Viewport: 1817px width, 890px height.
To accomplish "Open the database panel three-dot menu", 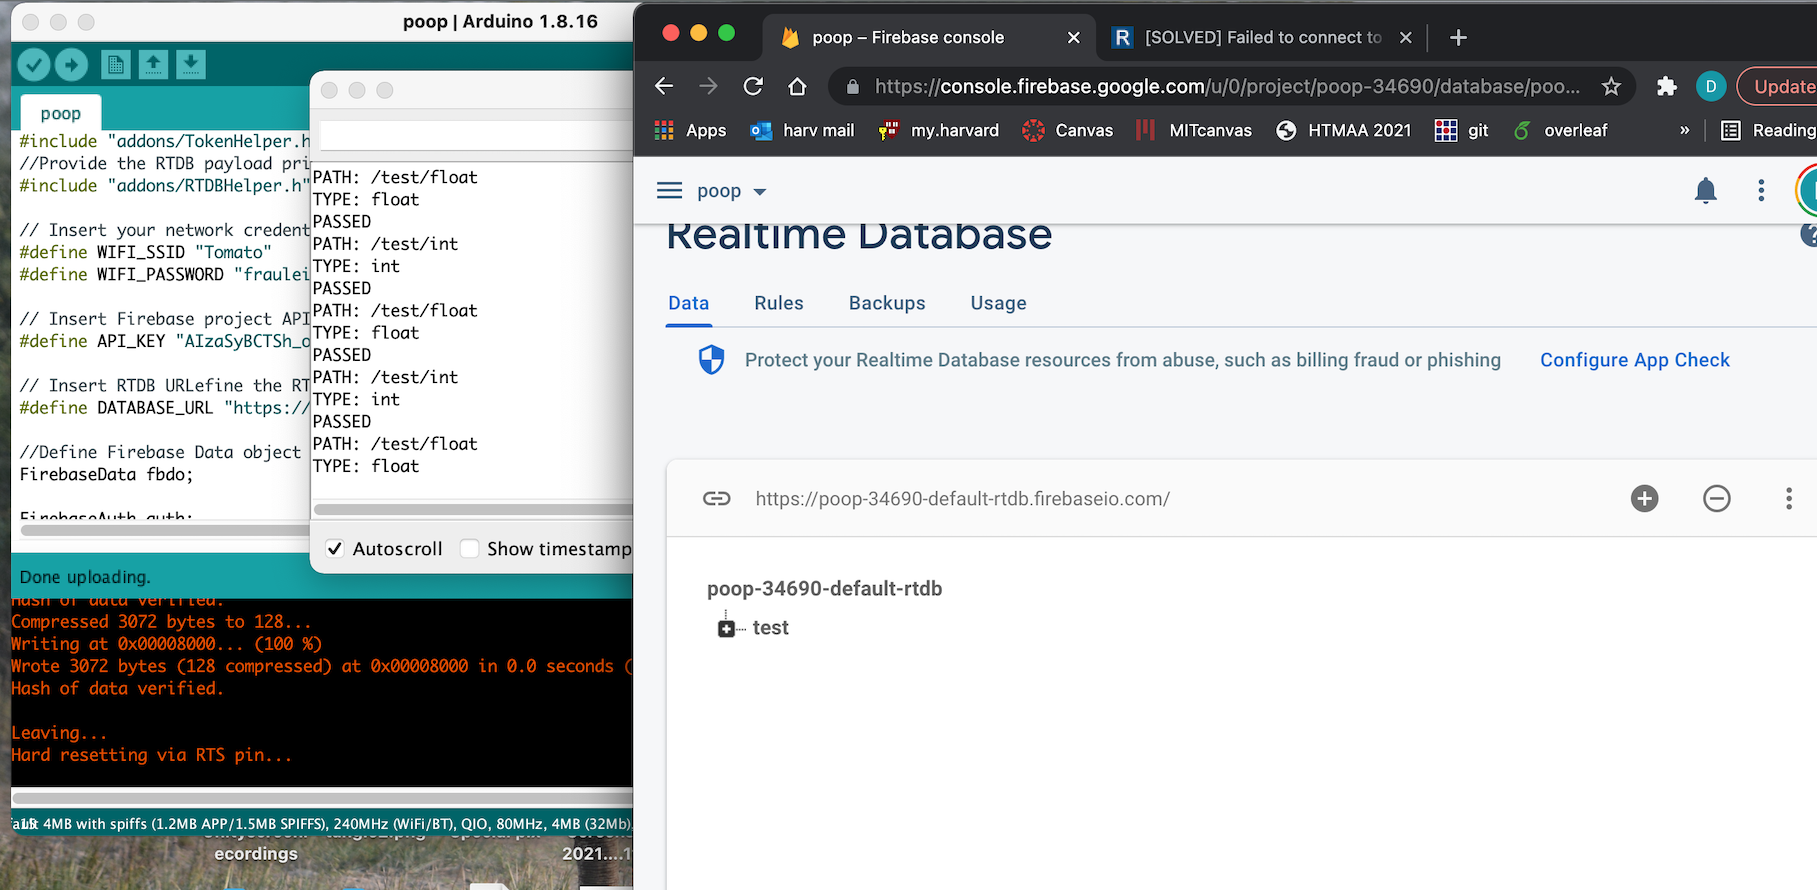I will coord(1788,498).
